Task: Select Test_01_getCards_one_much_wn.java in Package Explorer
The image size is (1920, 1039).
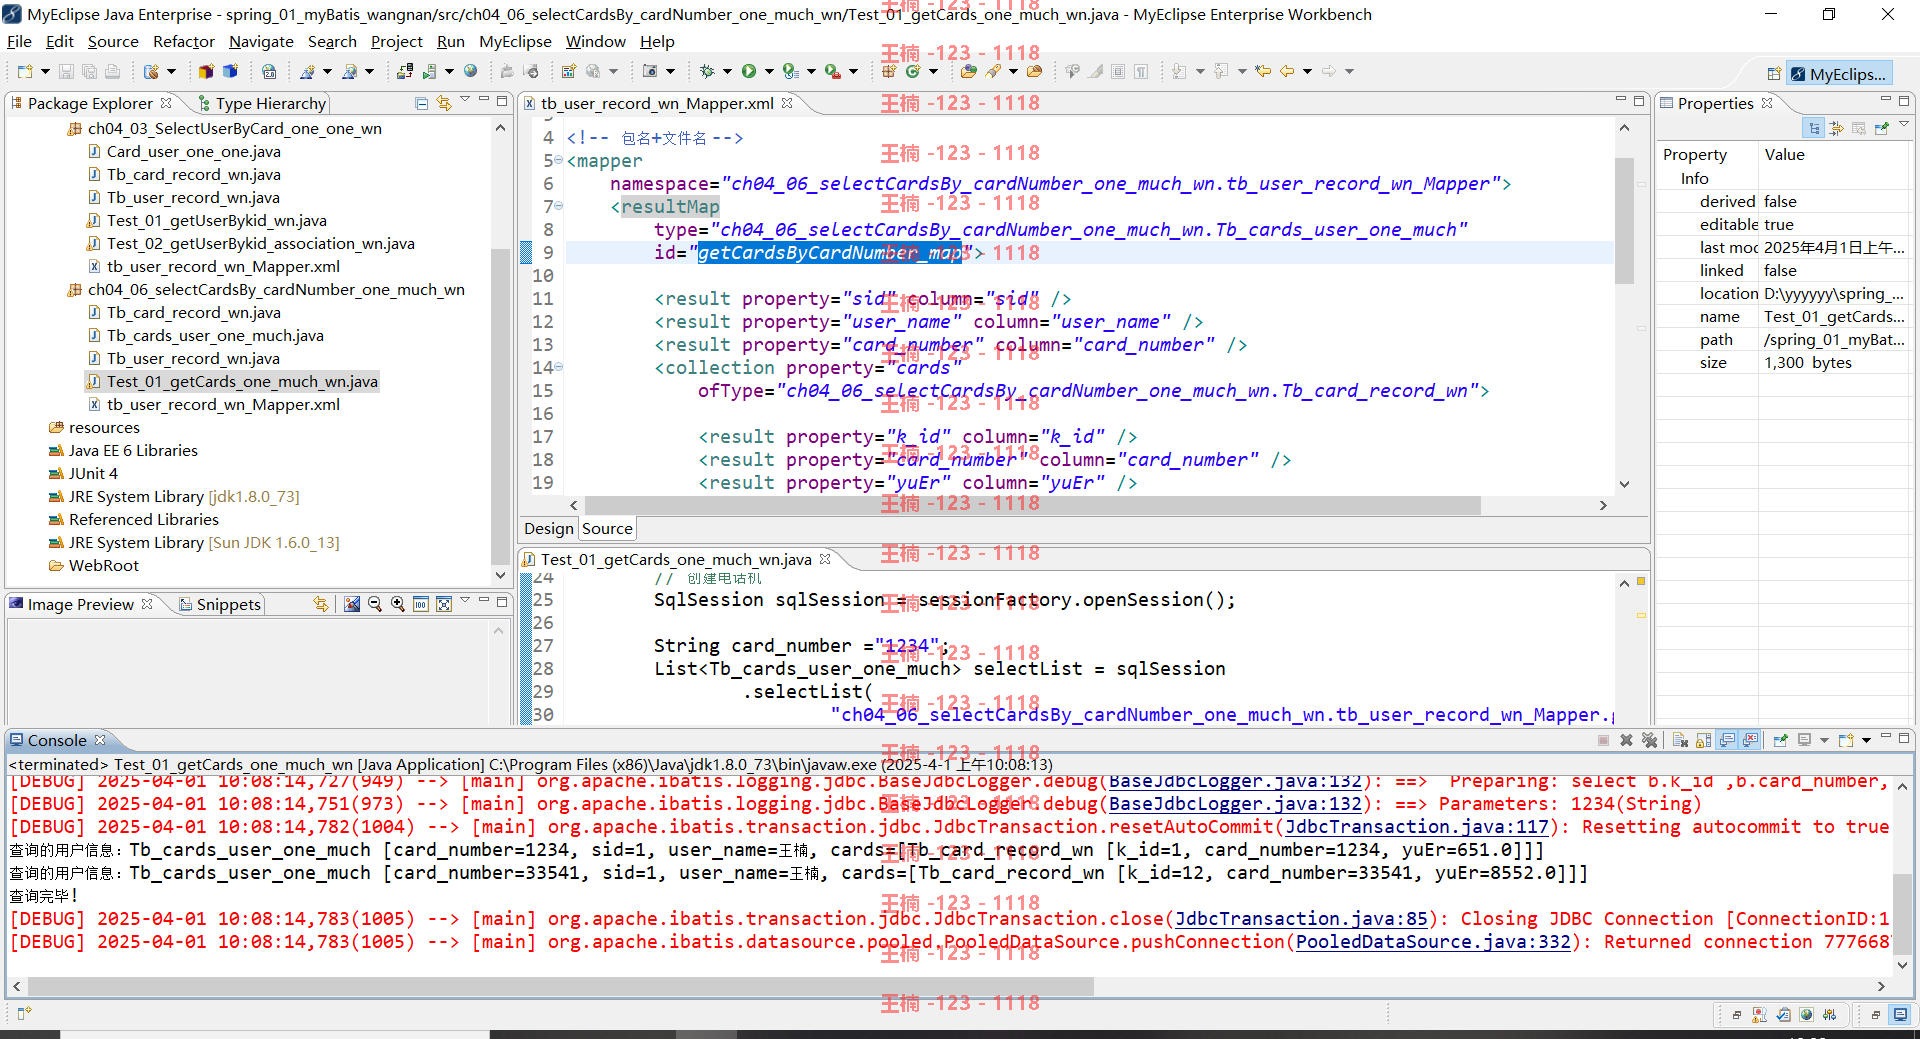Action: click(242, 381)
